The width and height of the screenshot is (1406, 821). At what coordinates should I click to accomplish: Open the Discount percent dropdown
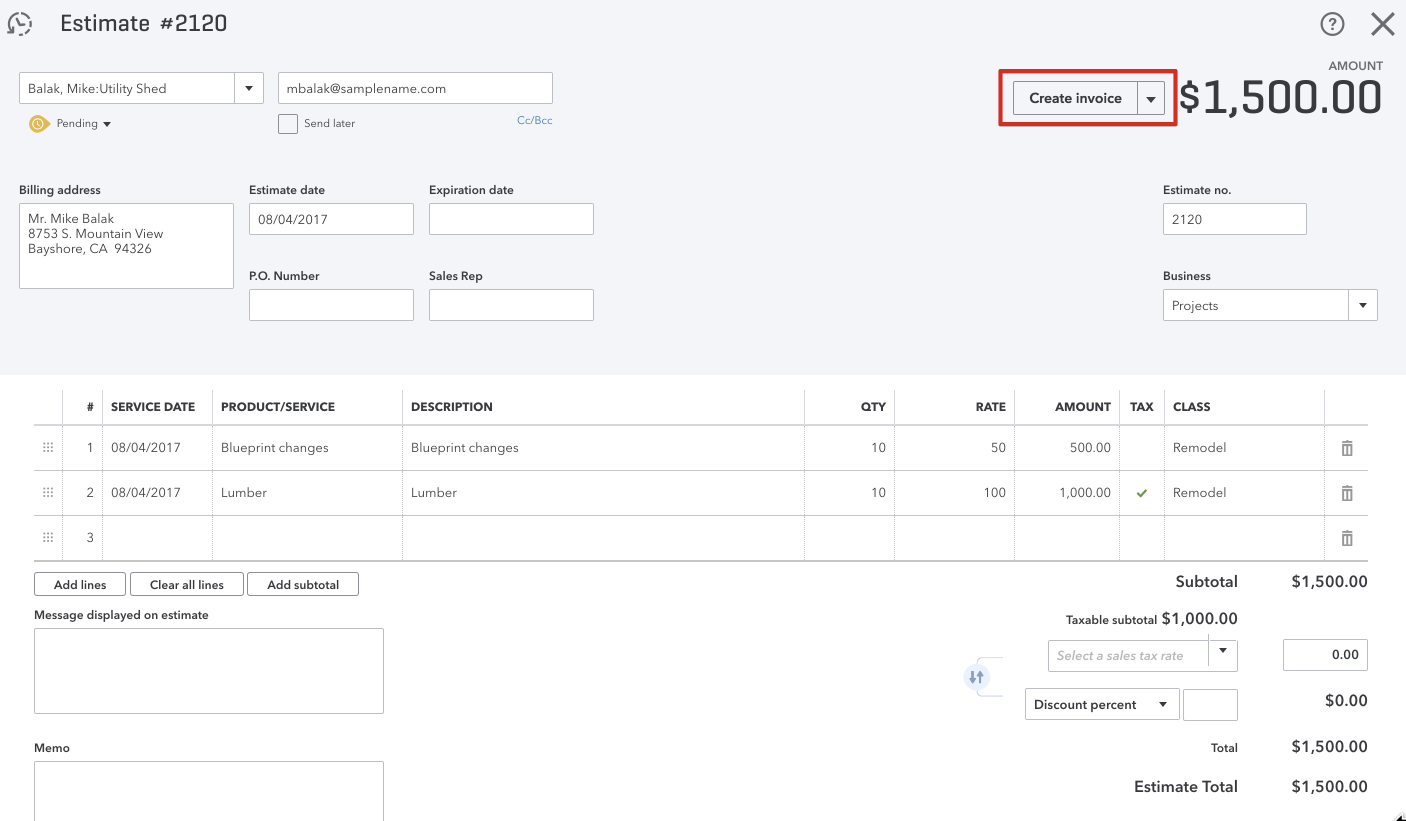[x=1102, y=705]
